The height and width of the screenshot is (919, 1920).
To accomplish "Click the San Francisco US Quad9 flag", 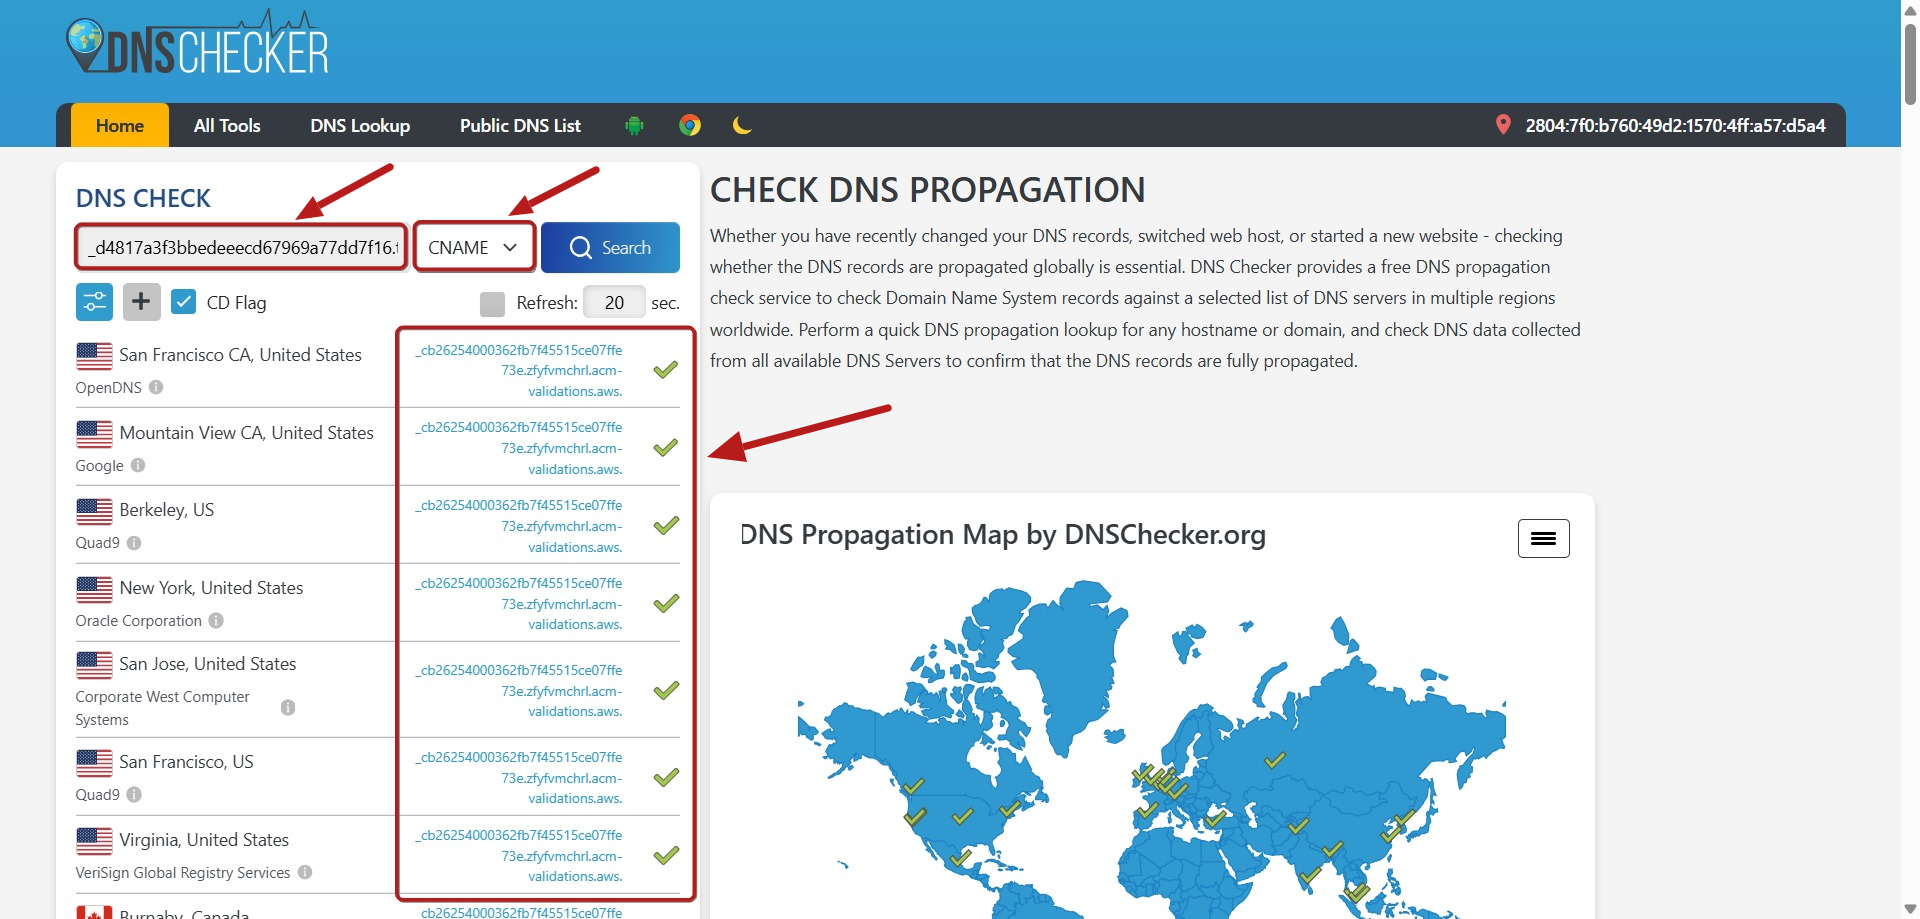I will pos(94,763).
